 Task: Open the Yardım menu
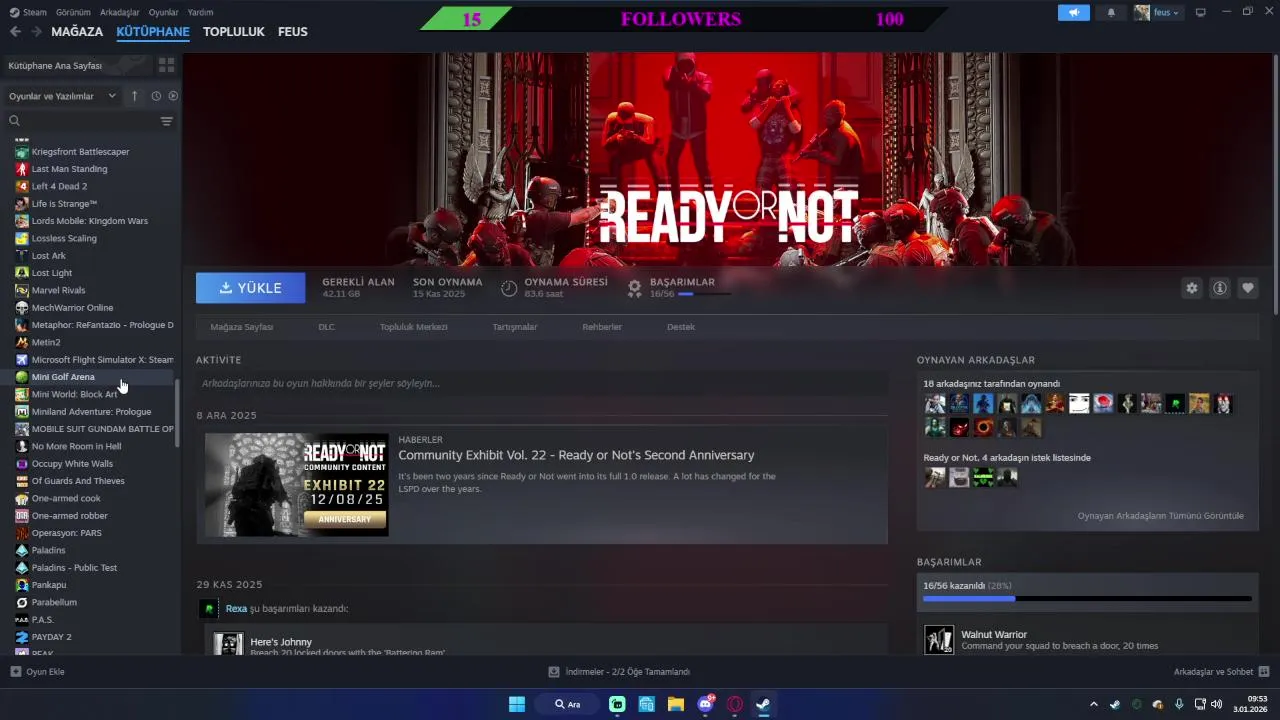pos(200,12)
